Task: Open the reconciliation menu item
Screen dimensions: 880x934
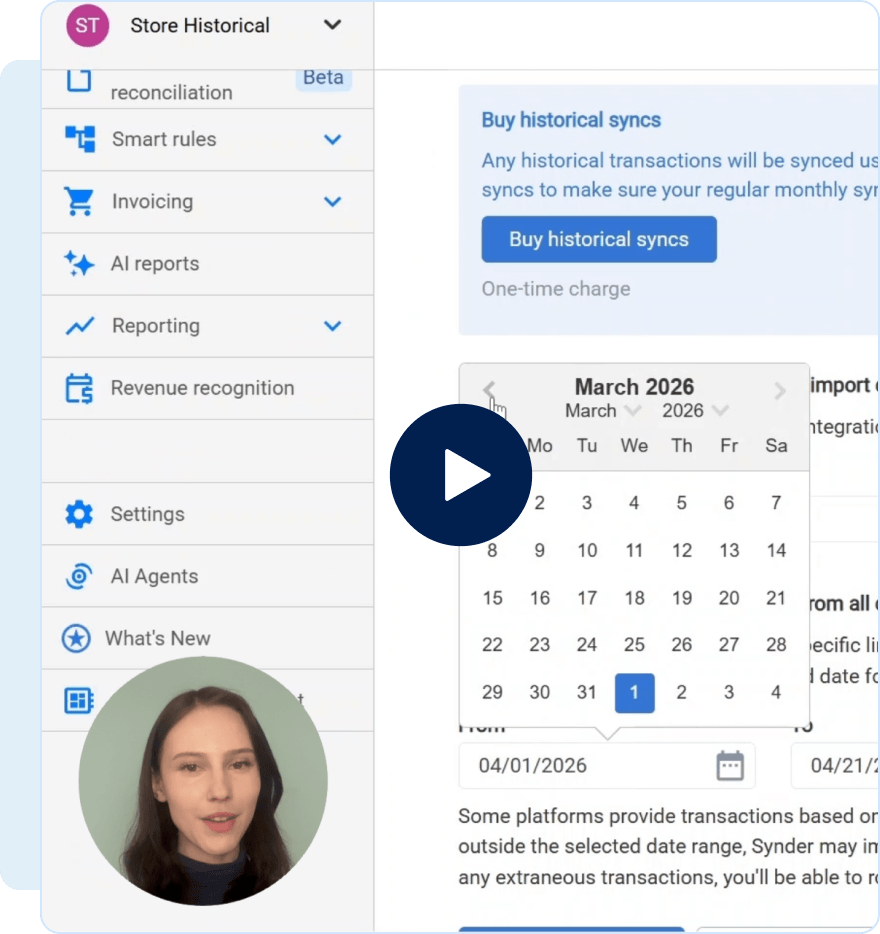Action: tap(171, 92)
